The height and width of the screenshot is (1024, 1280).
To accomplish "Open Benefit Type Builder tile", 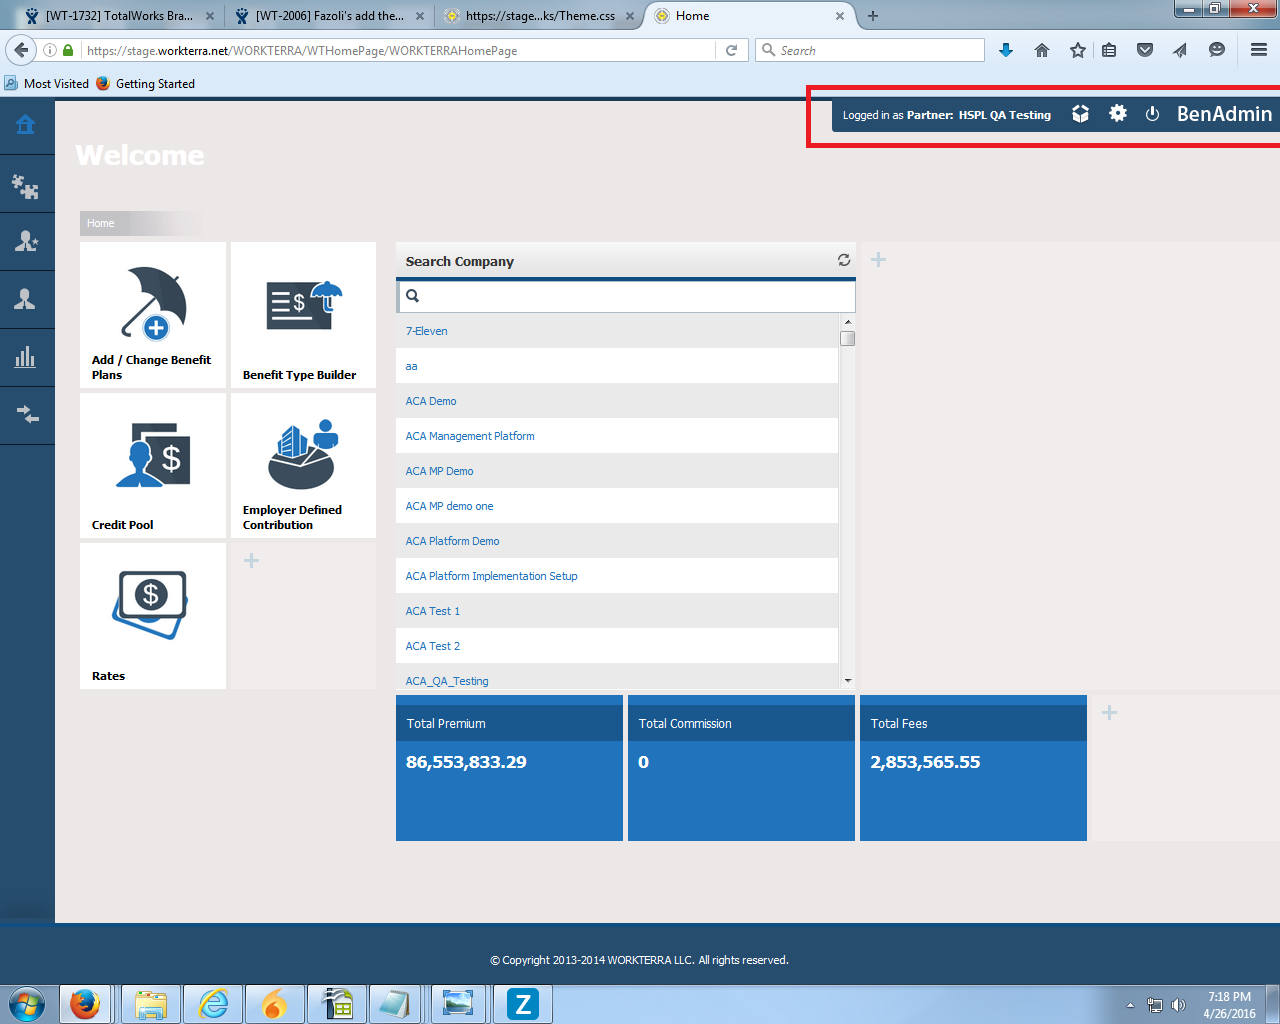I will point(303,315).
